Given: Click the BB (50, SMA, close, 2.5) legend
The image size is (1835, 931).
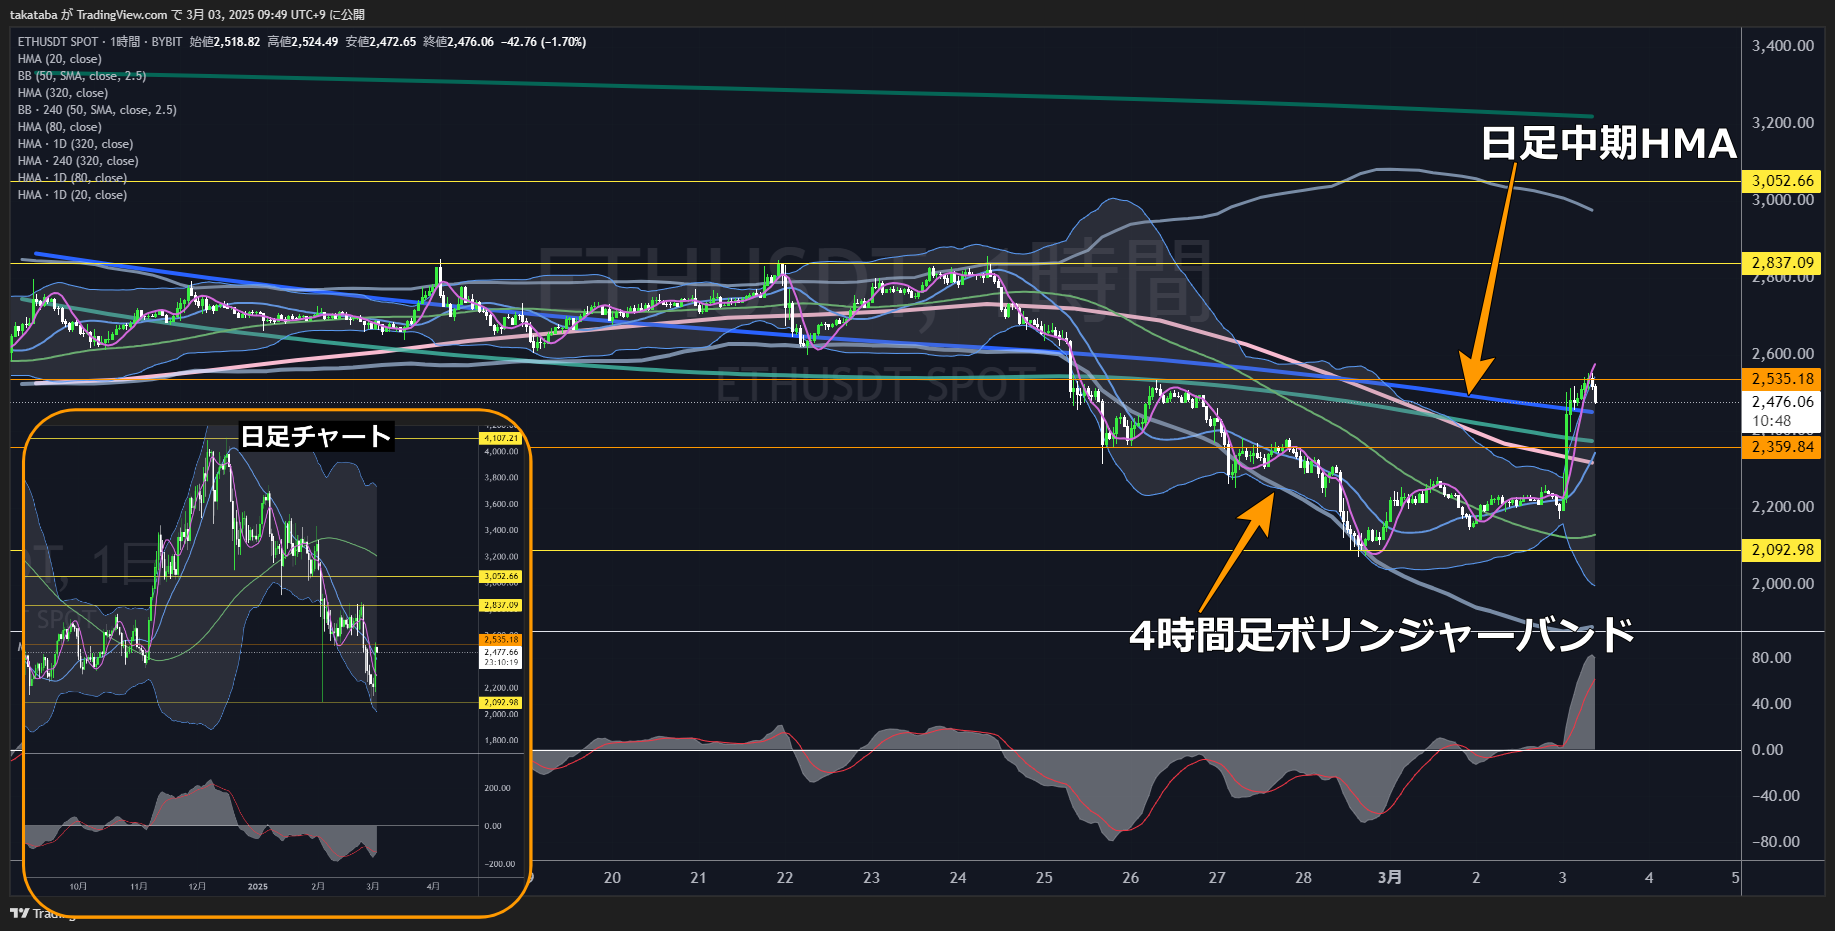Looking at the screenshot, I should click(x=82, y=76).
